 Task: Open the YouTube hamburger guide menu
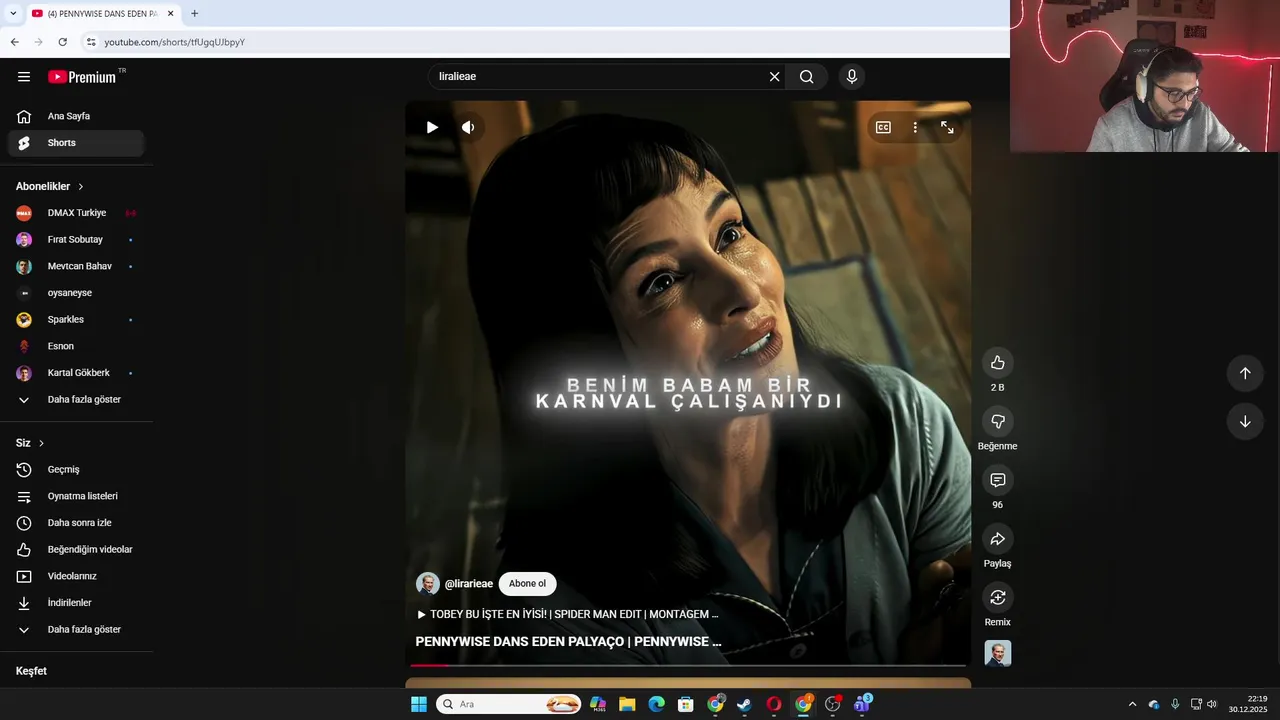(x=24, y=77)
